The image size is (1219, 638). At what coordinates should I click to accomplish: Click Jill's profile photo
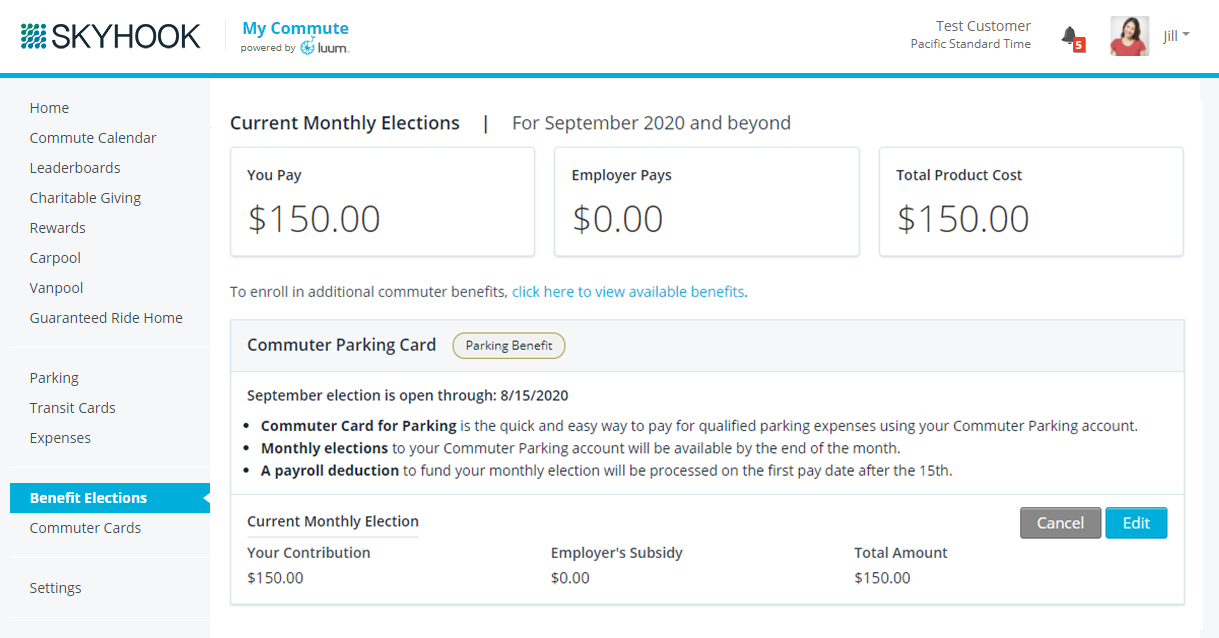click(1129, 36)
